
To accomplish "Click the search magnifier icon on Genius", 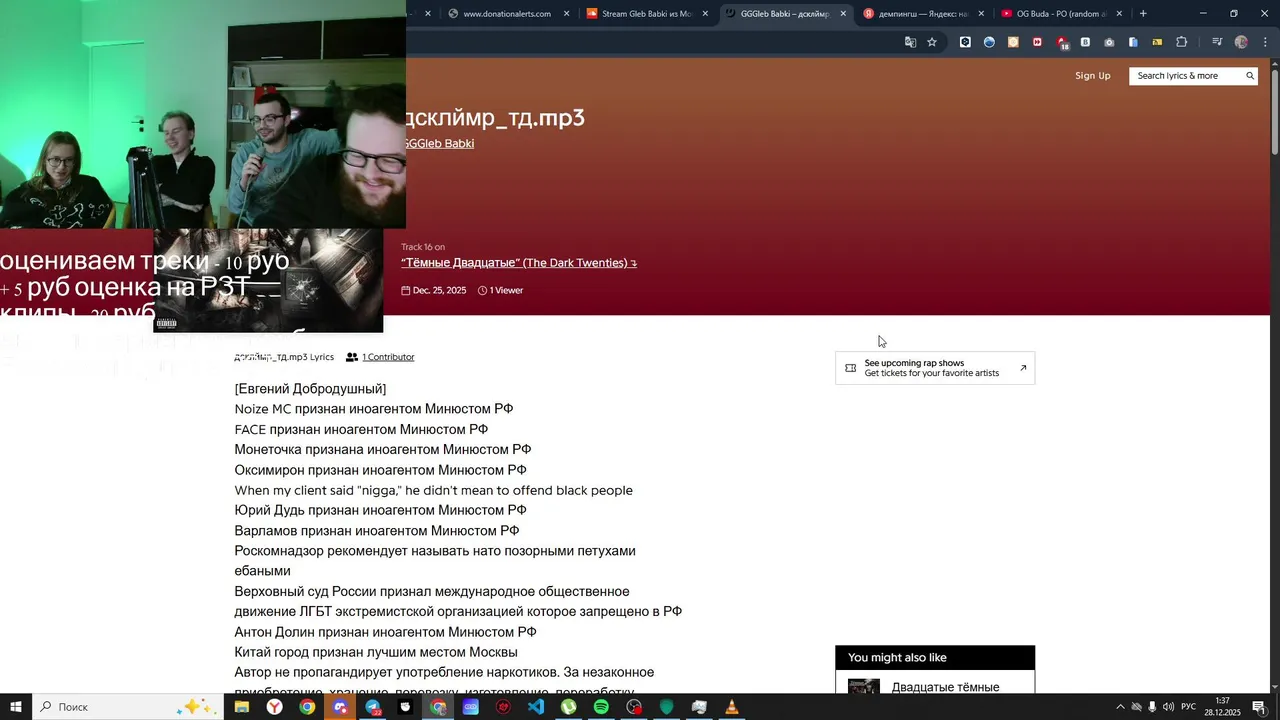I will 1250,76.
